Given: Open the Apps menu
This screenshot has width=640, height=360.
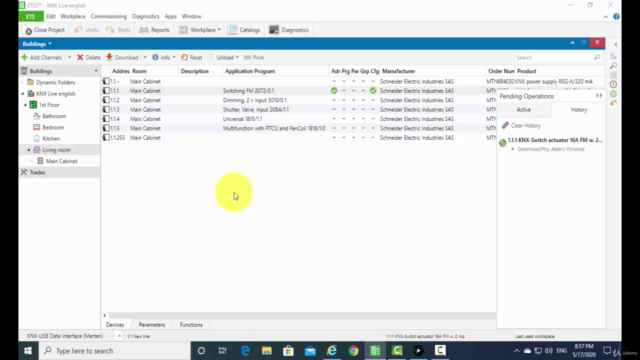Looking at the screenshot, I should 171,16.
